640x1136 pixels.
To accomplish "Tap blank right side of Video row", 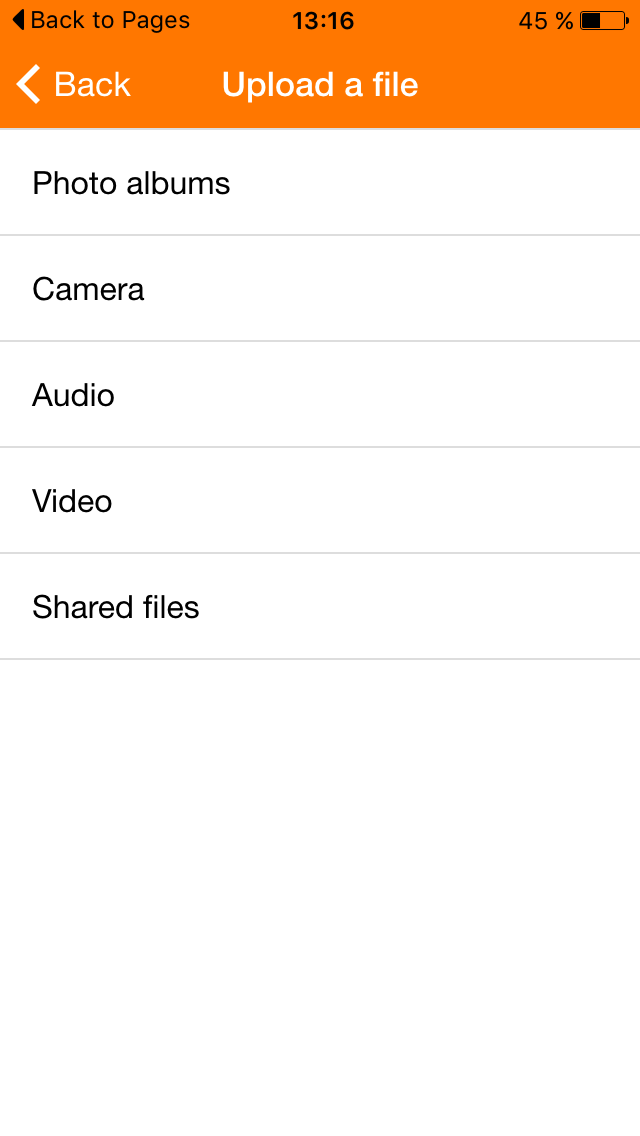I will coord(500,501).
